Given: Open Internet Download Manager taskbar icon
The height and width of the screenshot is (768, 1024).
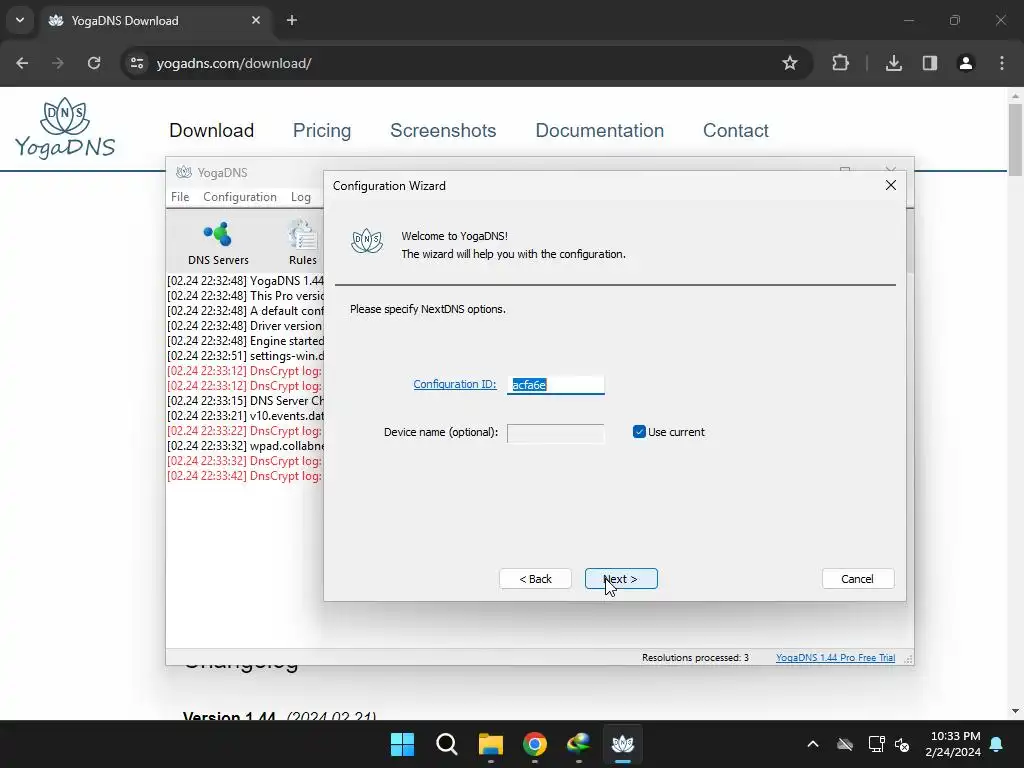Looking at the screenshot, I should (x=579, y=744).
